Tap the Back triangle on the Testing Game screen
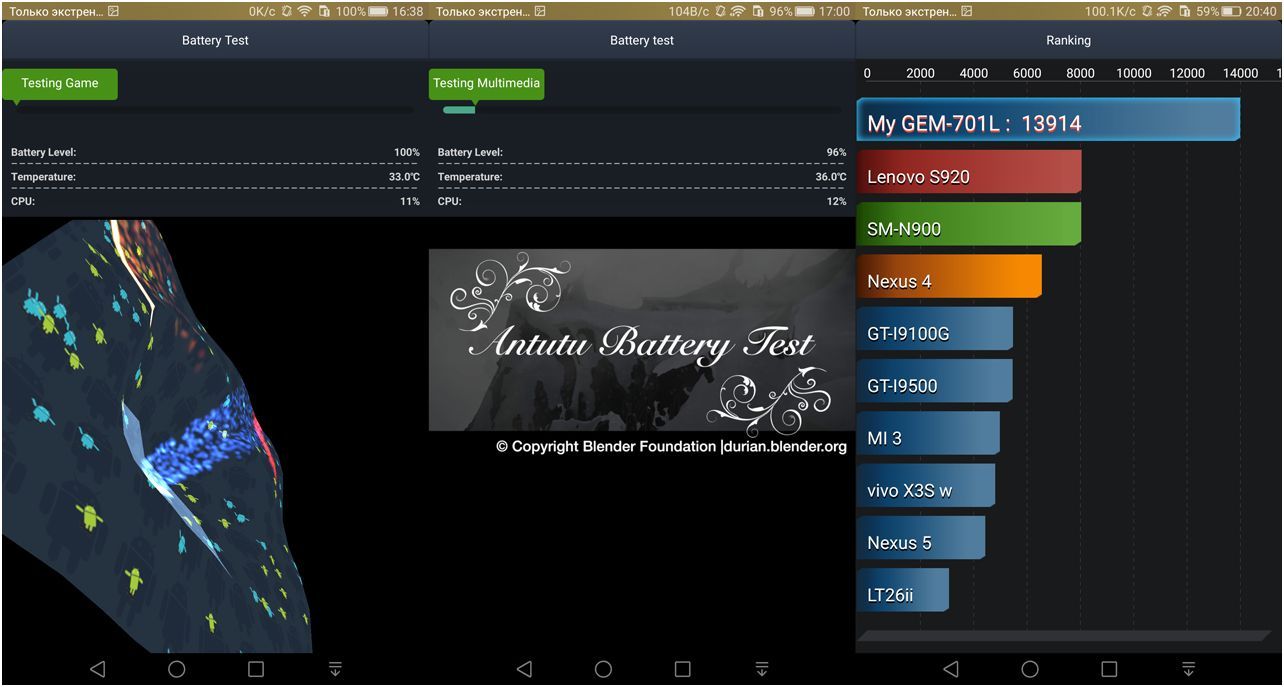Viewport: 1284px width, 687px height. coord(97,669)
